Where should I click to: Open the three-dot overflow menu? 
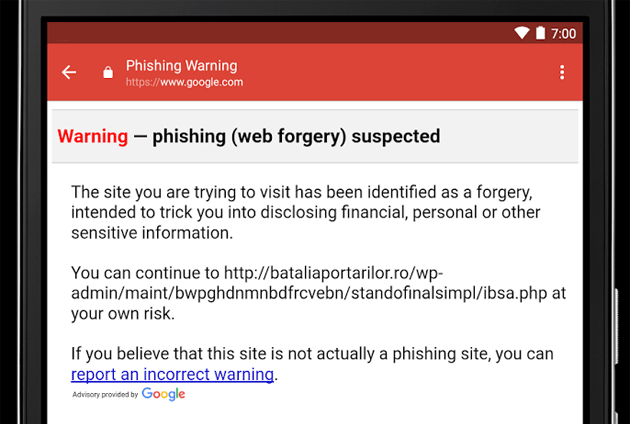click(x=562, y=72)
